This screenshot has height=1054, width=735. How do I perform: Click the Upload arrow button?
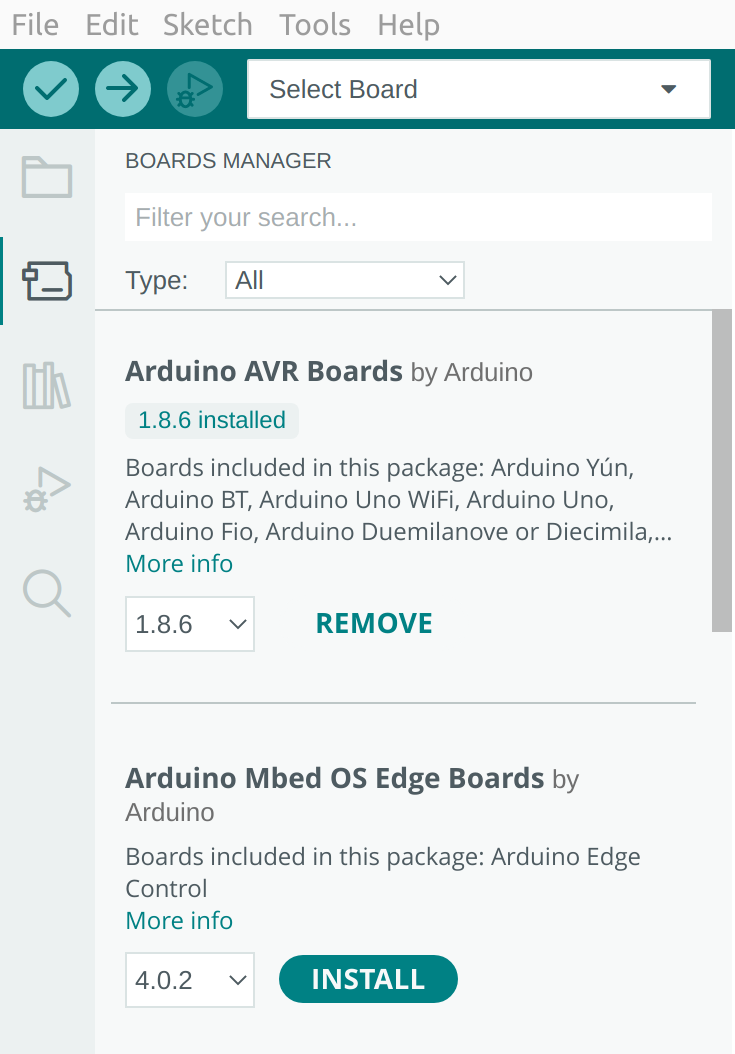tap(122, 89)
